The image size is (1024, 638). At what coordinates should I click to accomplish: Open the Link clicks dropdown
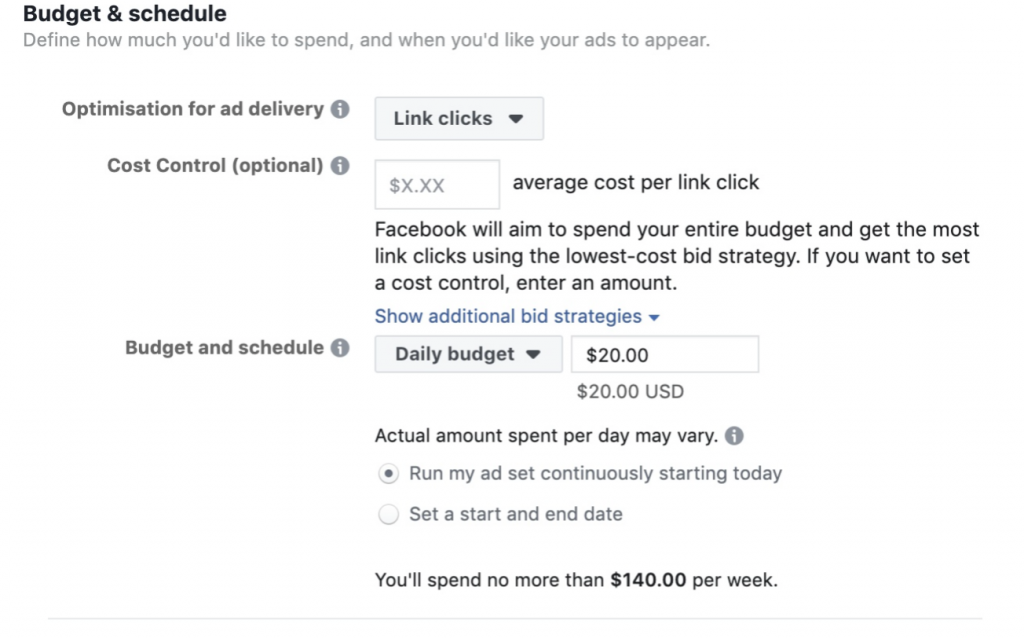click(x=459, y=118)
